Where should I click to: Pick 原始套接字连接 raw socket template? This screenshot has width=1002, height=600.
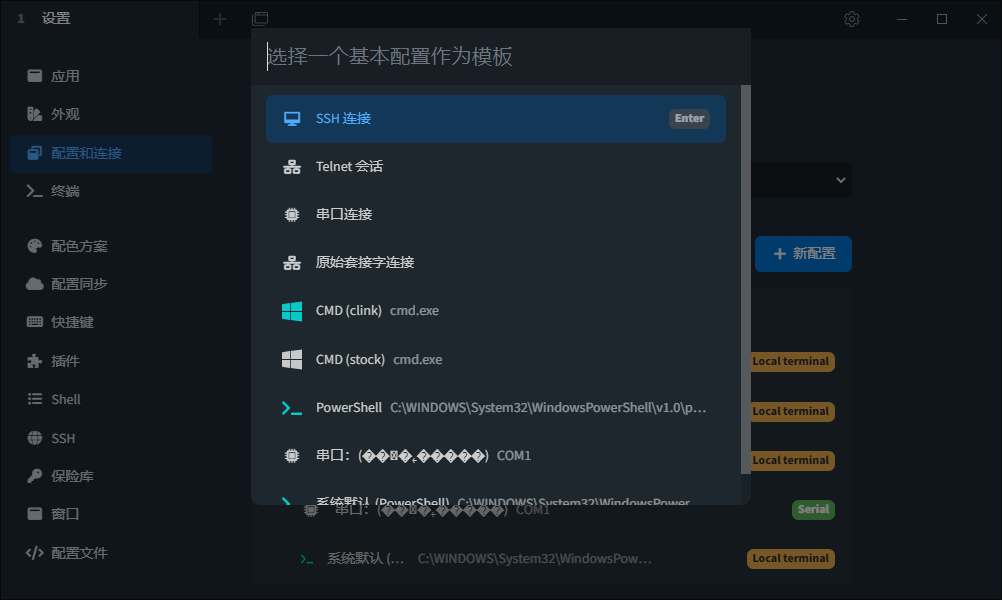pyautogui.click(x=495, y=263)
